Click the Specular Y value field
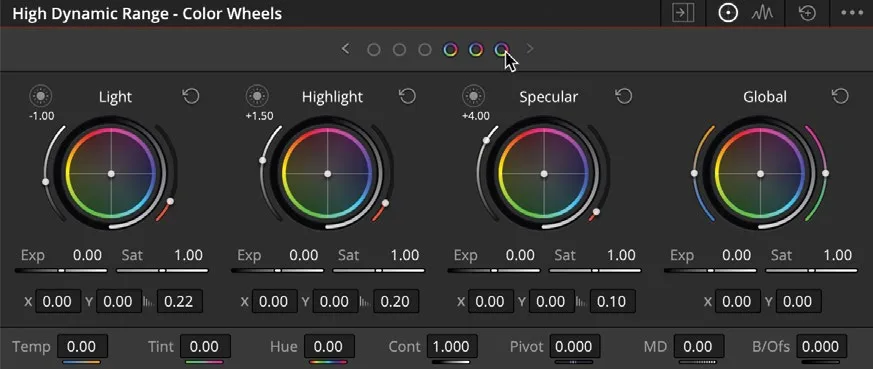 coord(552,302)
